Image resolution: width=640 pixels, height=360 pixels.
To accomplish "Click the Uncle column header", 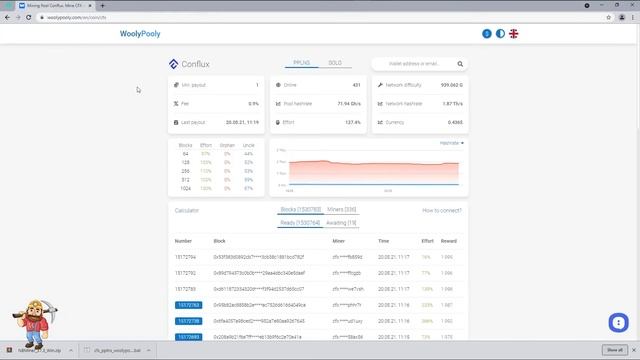I will [249, 145].
